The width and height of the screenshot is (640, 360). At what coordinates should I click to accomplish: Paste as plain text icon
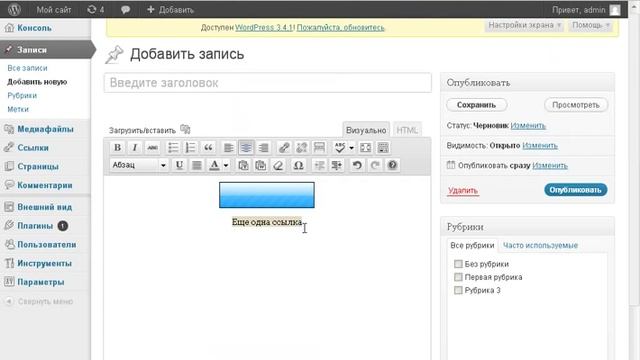[243, 165]
